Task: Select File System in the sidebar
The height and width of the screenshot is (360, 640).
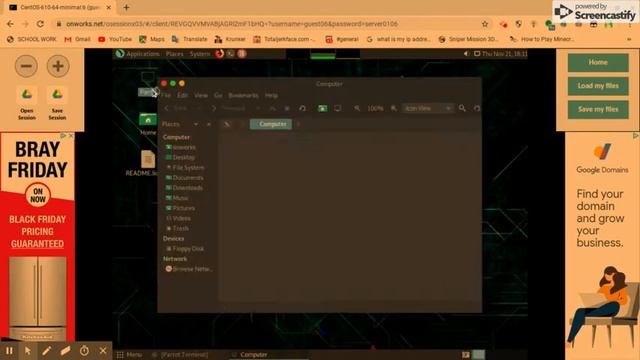Action: (x=184, y=168)
